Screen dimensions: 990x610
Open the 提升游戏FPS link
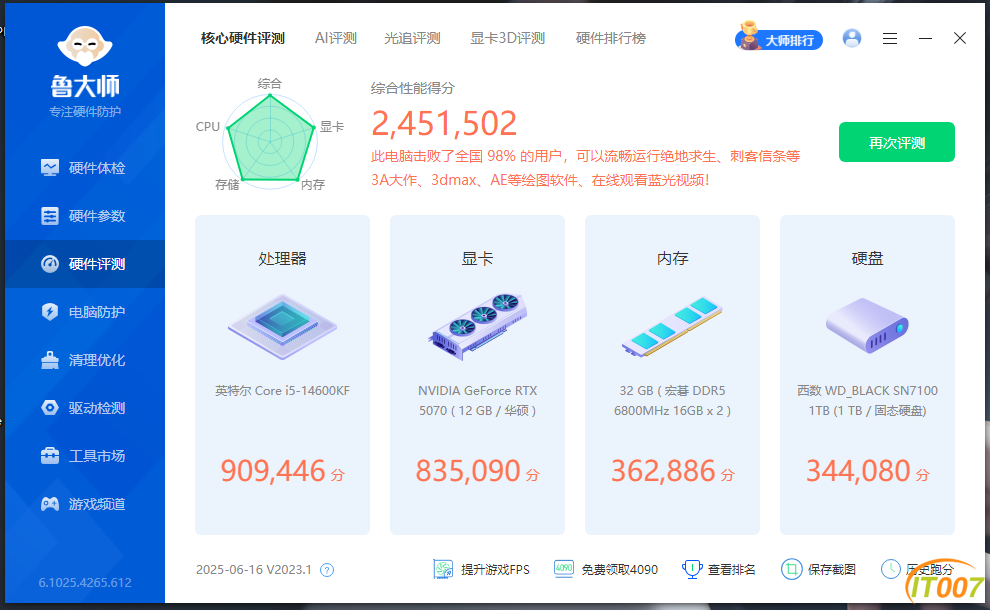point(495,570)
